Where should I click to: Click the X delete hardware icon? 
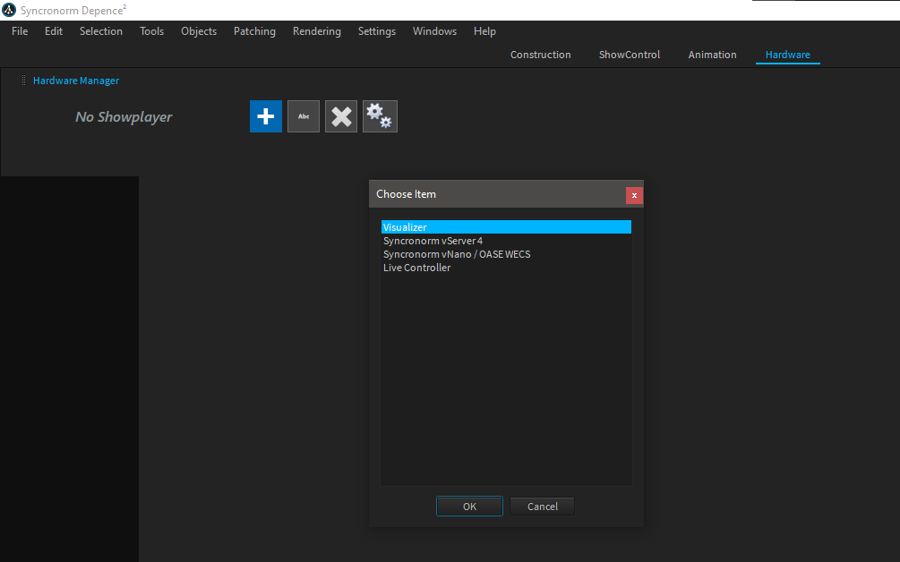pyautogui.click(x=341, y=116)
